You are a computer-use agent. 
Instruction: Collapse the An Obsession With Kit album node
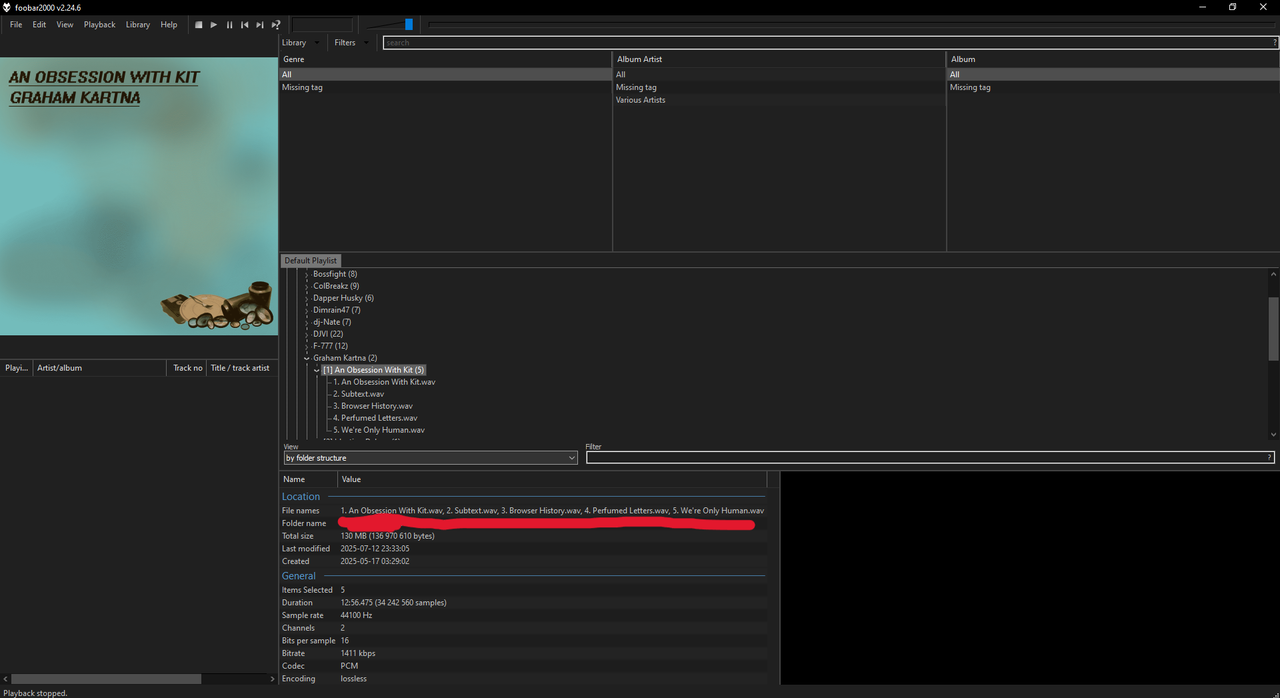316,370
